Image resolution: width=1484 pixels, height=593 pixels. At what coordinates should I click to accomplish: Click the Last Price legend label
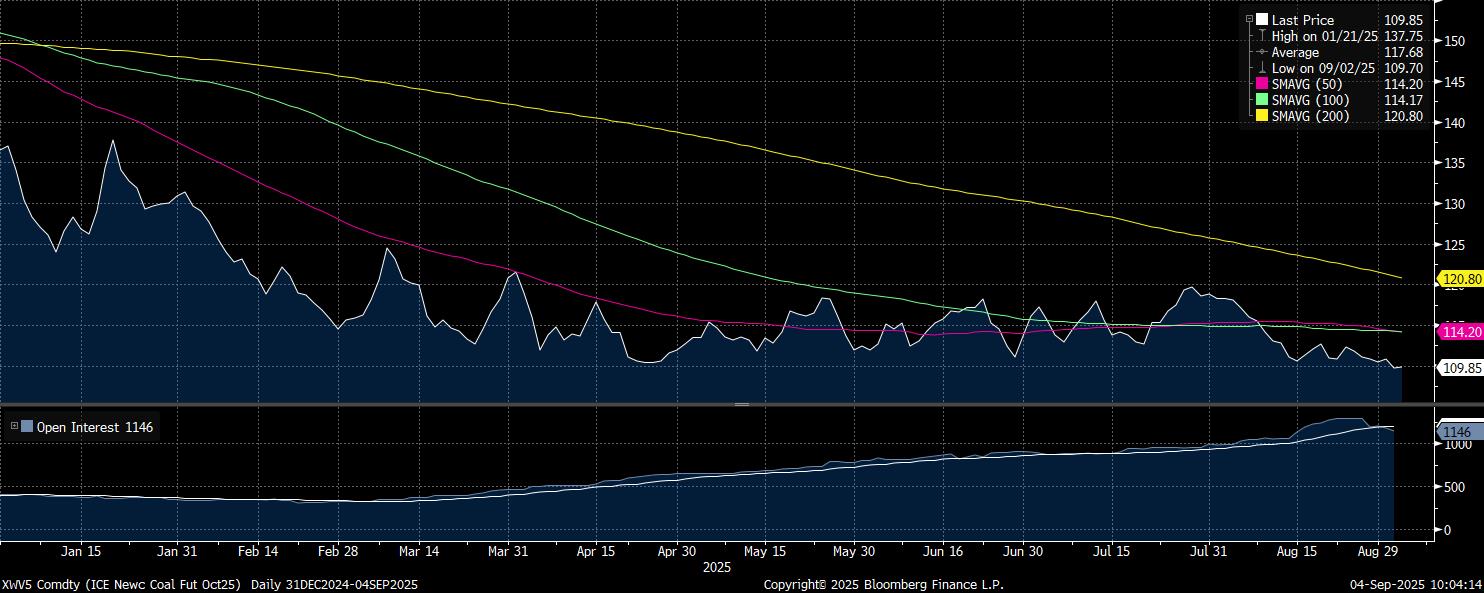point(1302,20)
